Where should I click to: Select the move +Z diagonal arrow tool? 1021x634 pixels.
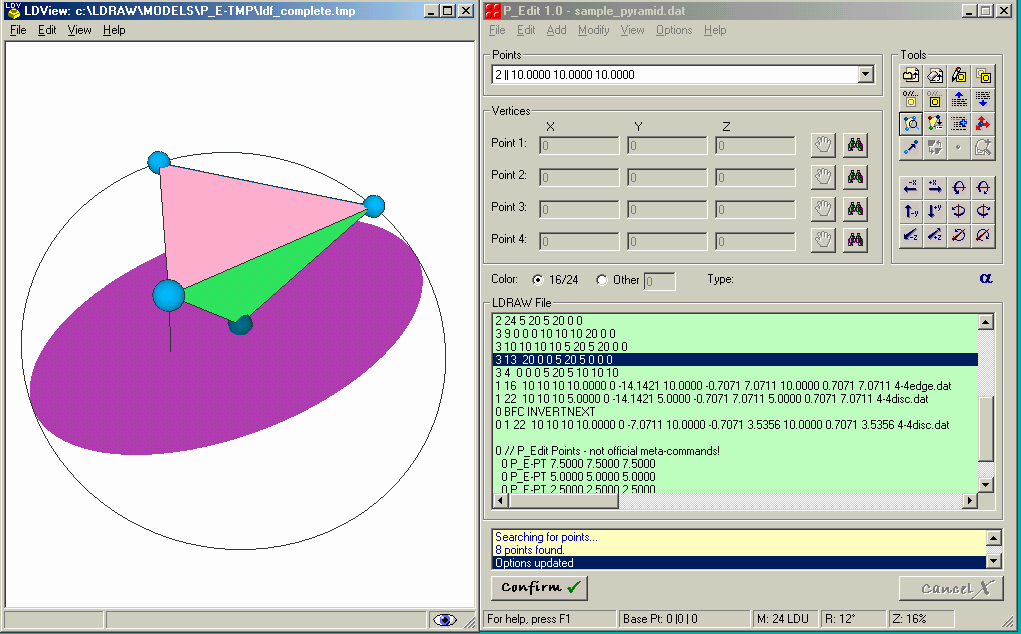[934, 234]
